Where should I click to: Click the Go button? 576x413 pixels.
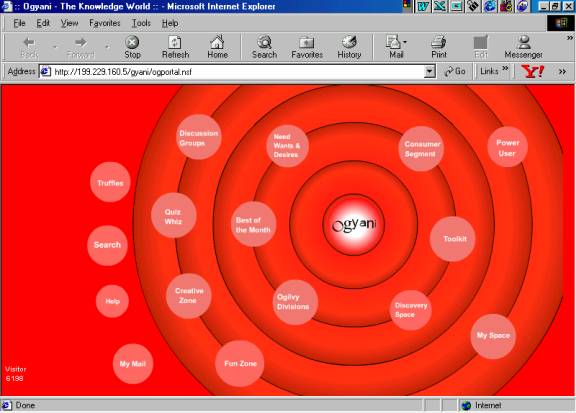455,71
